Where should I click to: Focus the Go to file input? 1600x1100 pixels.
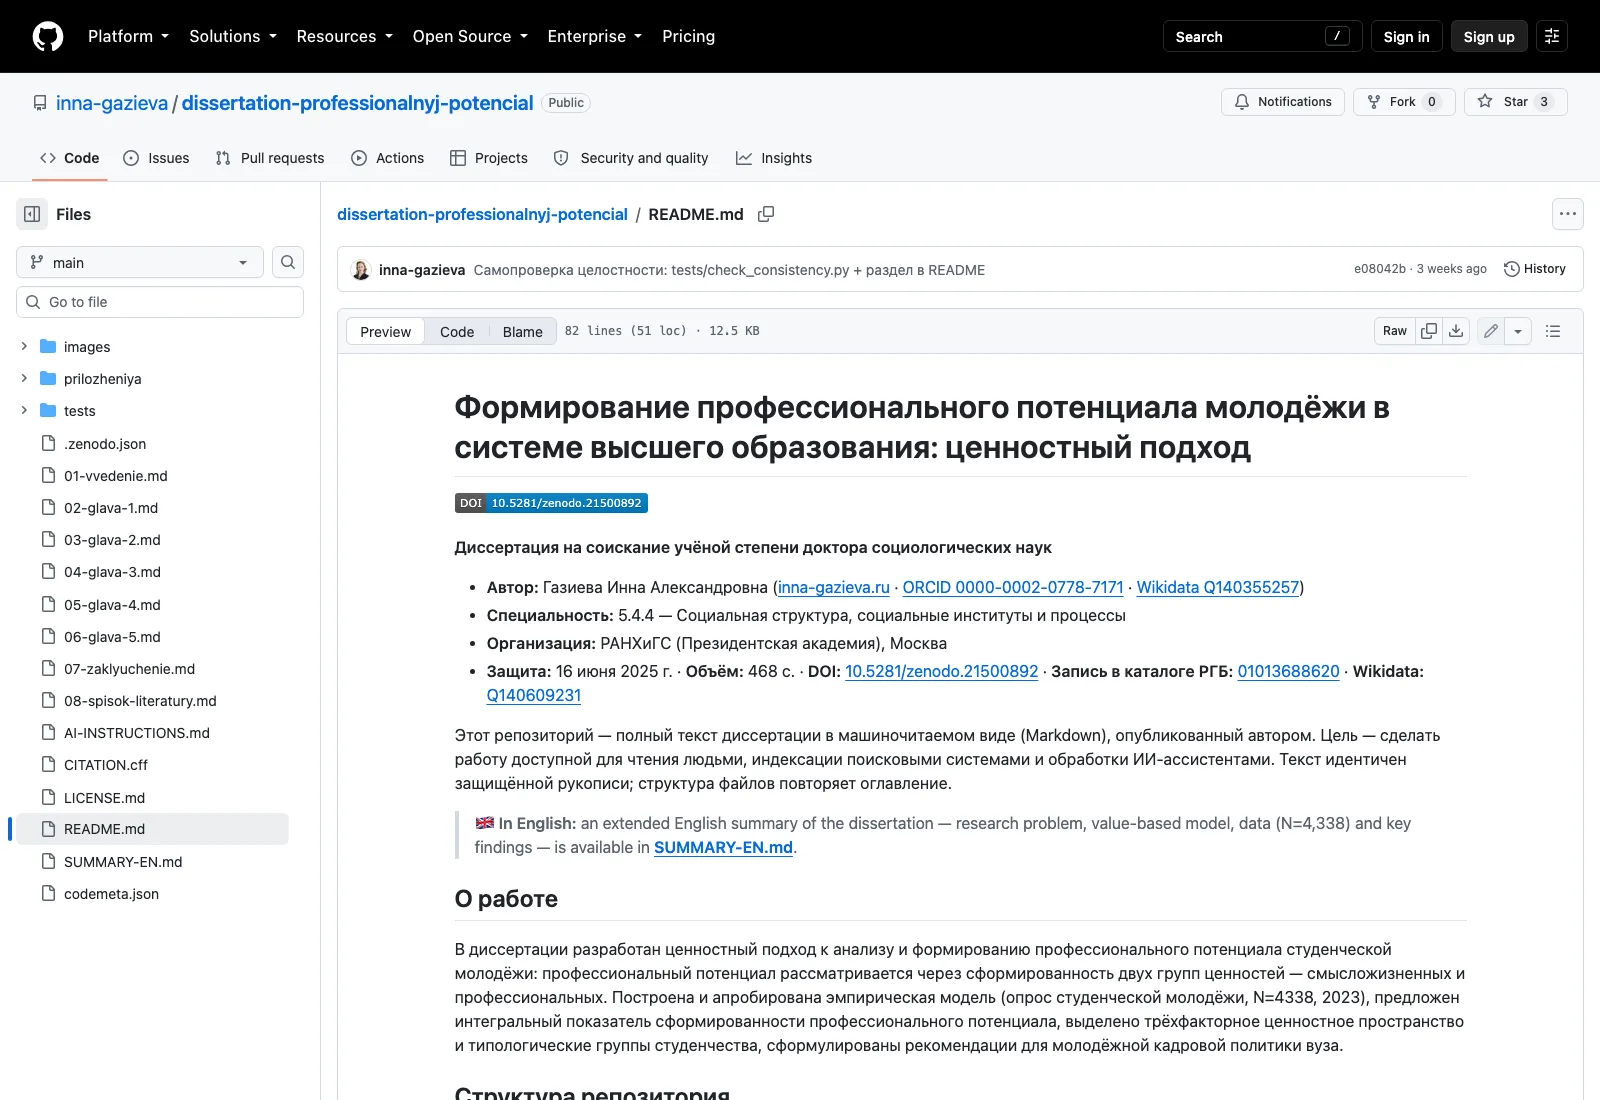[x=160, y=302]
